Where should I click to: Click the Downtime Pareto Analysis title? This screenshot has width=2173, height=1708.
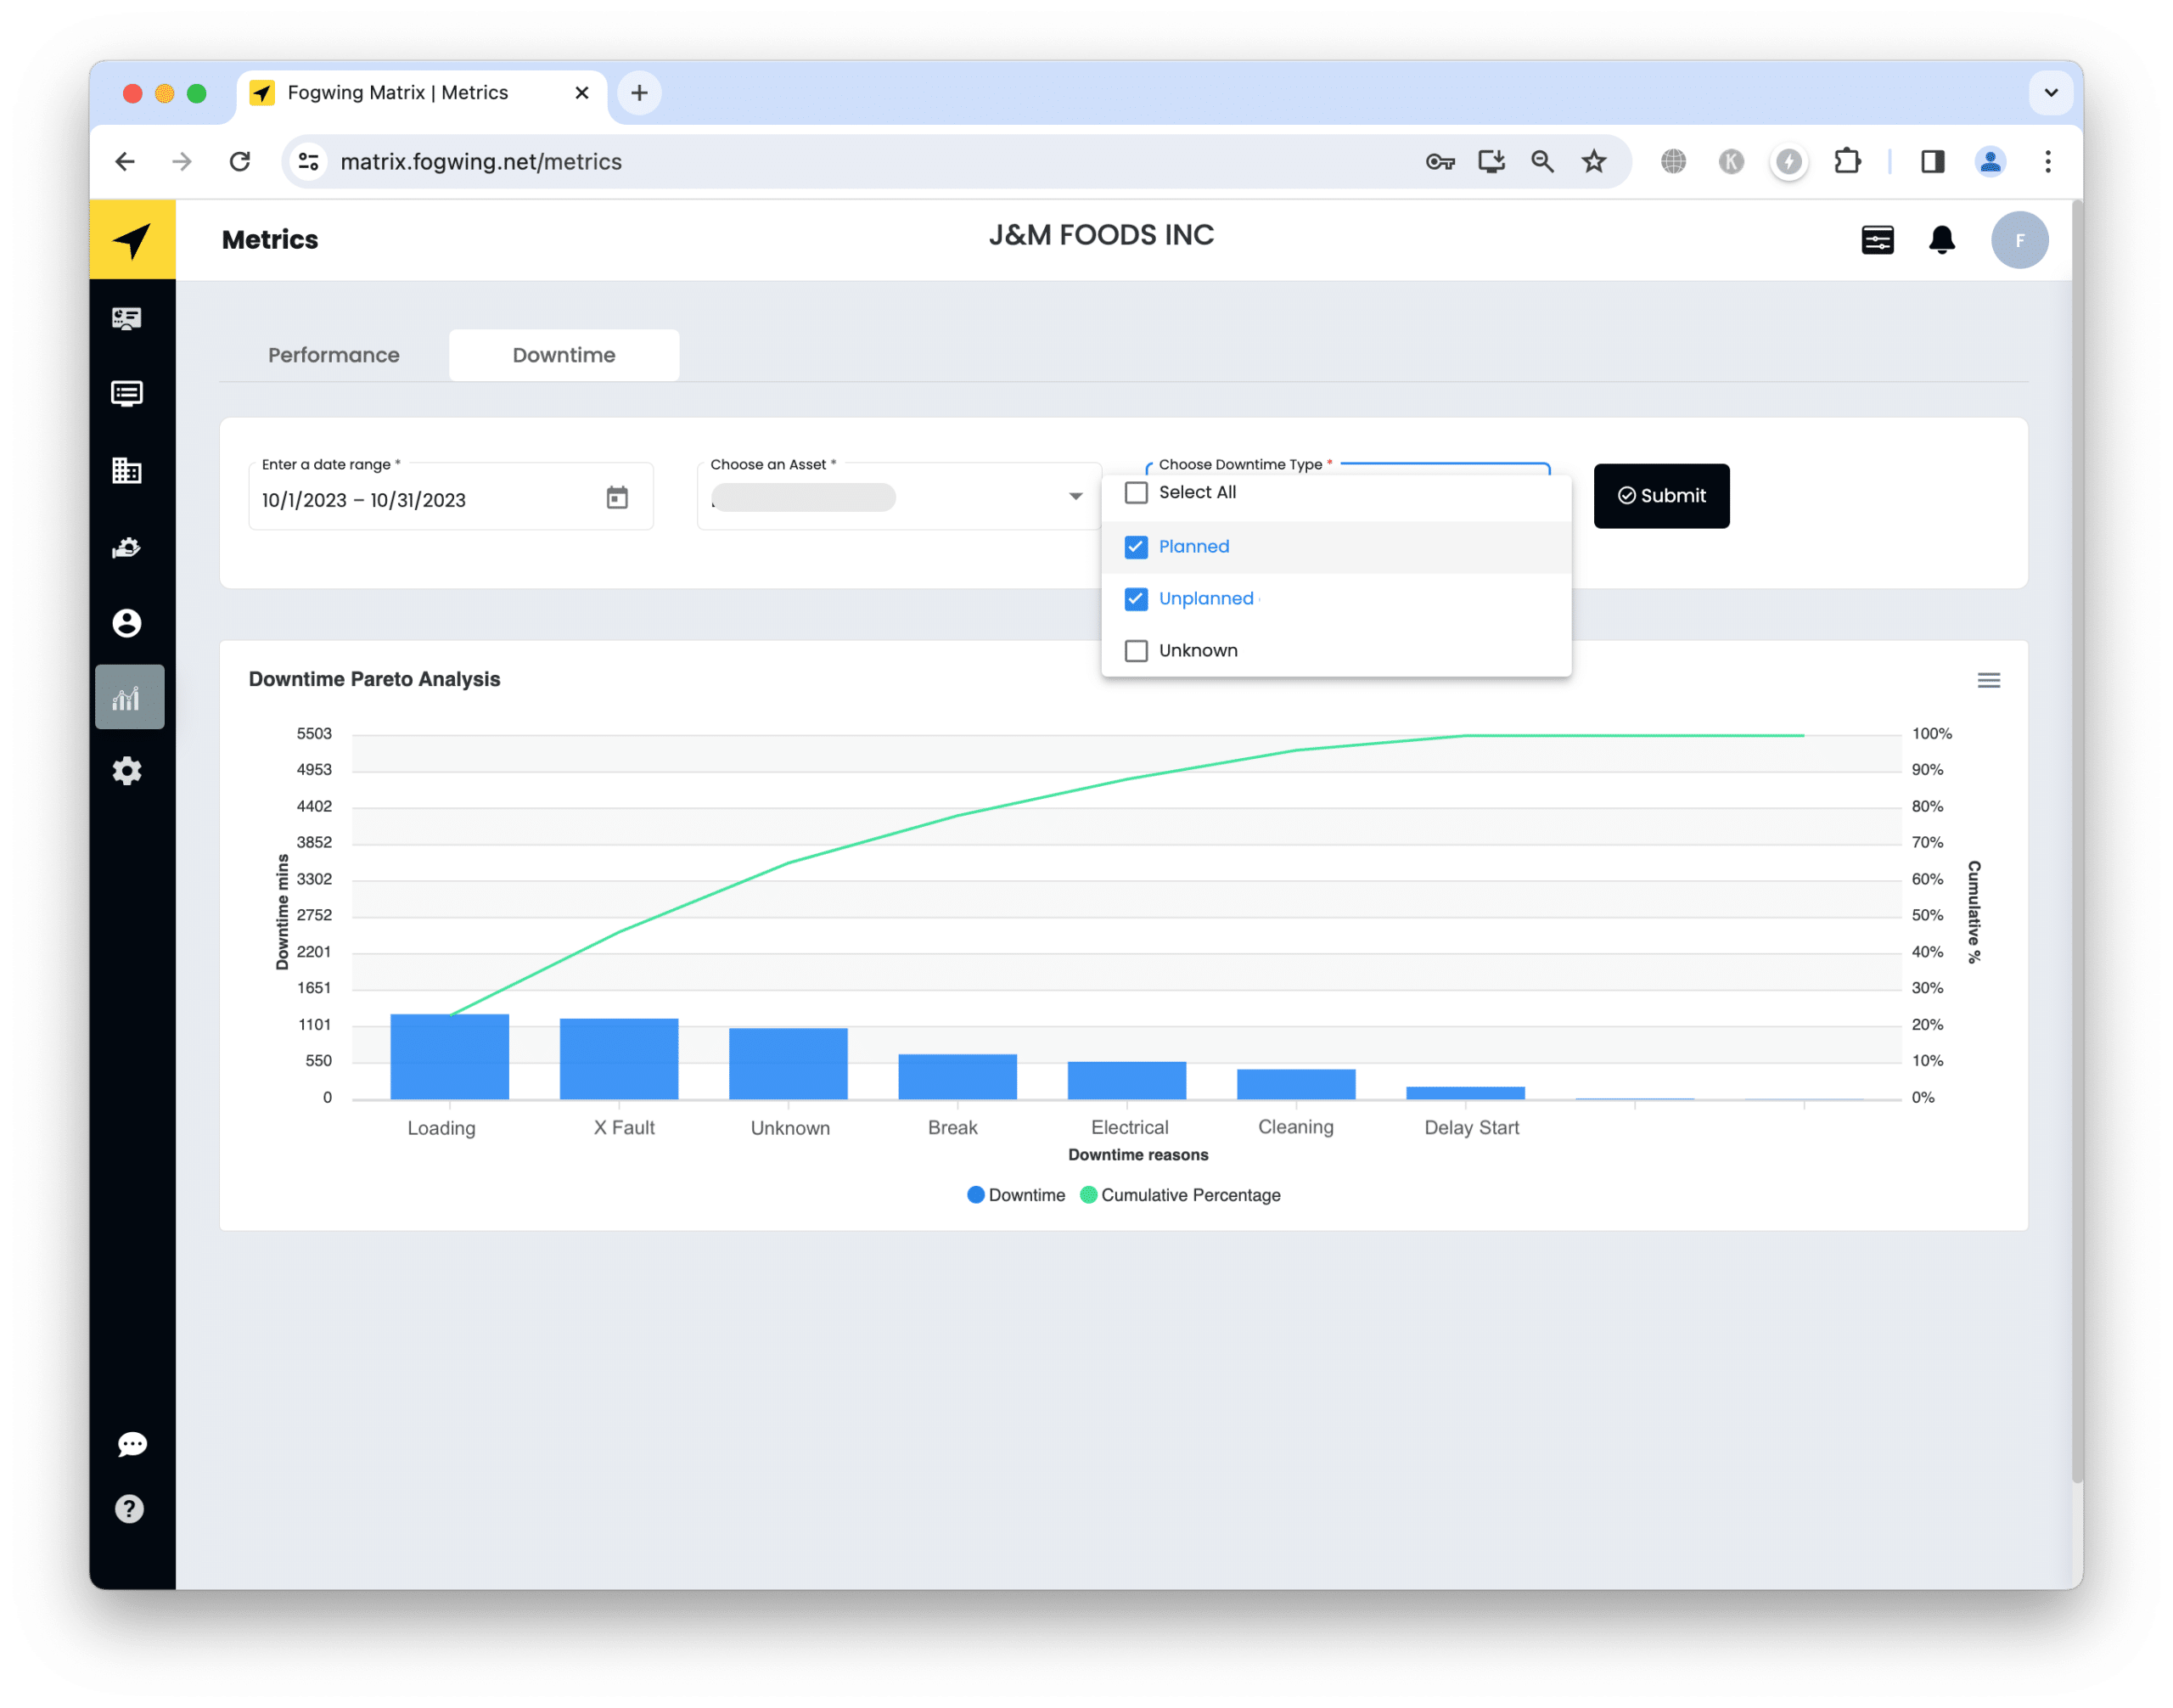click(375, 680)
